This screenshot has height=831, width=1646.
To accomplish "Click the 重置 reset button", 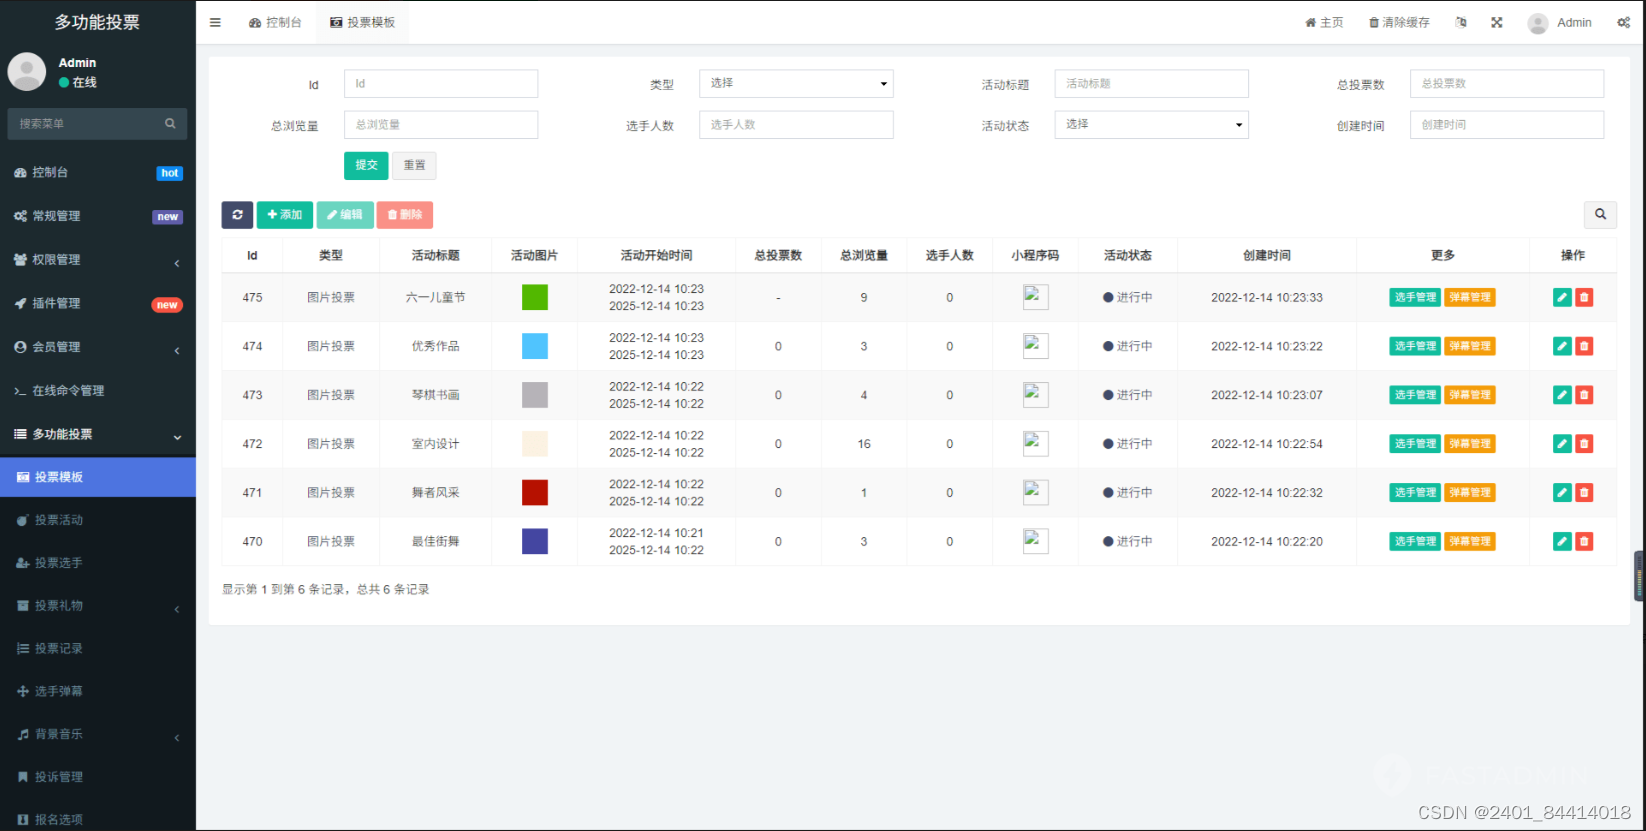I will (x=414, y=165).
